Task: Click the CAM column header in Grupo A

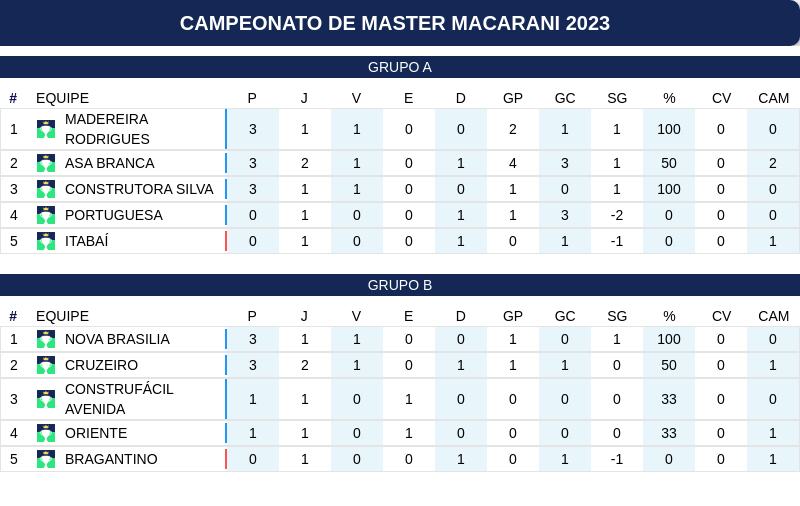Action: point(773,98)
